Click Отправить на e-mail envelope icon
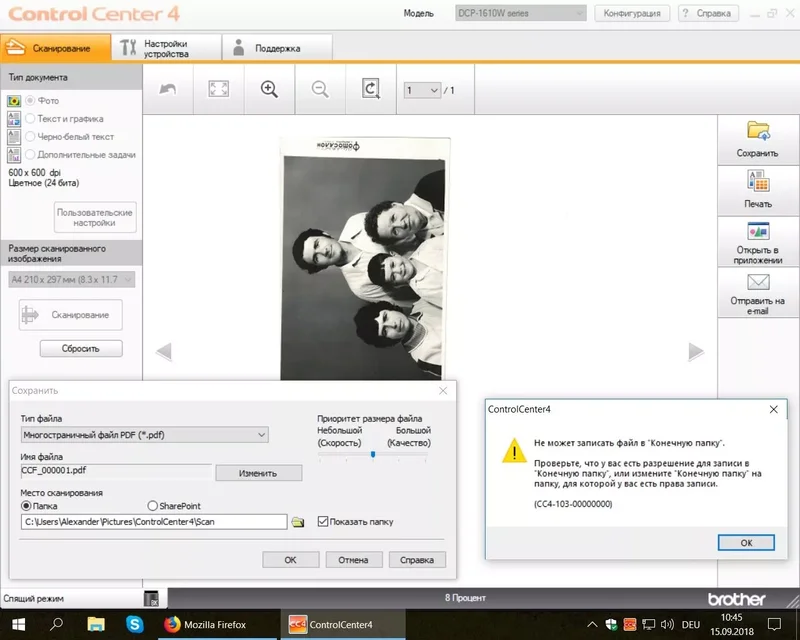This screenshot has height=640, width=800. (x=757, y=283)
